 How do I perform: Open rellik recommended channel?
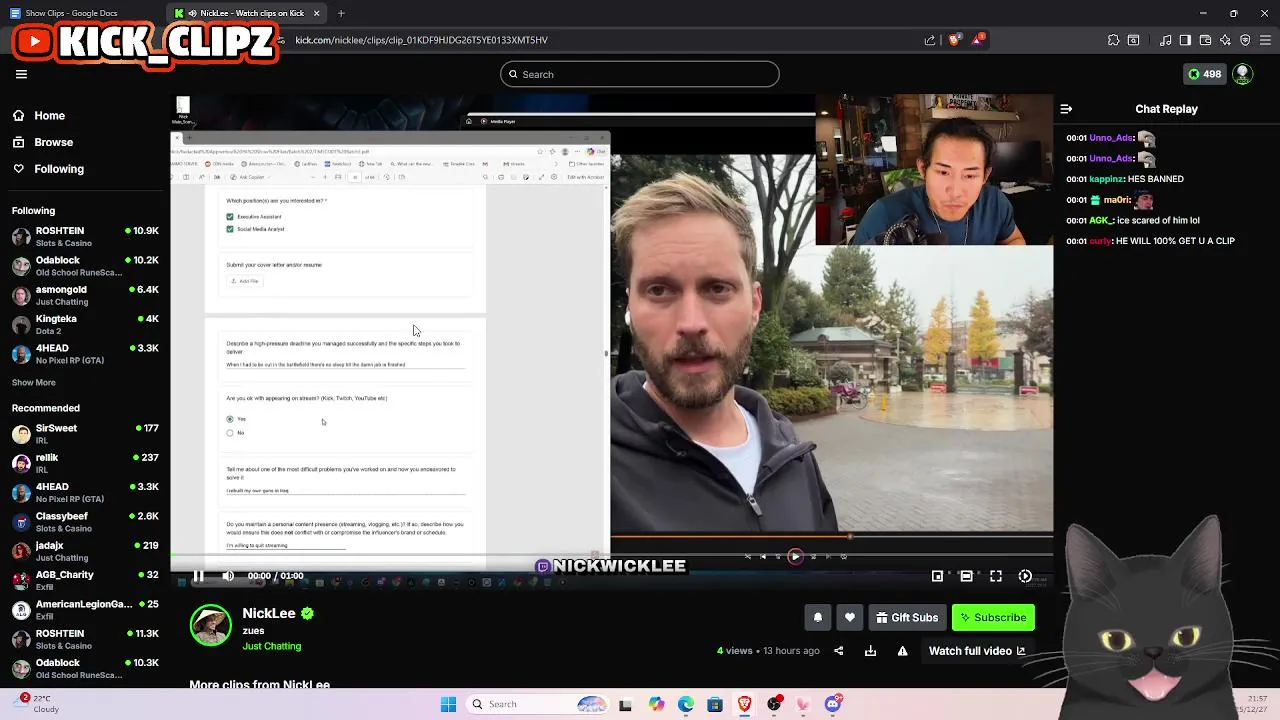point(85,463)
